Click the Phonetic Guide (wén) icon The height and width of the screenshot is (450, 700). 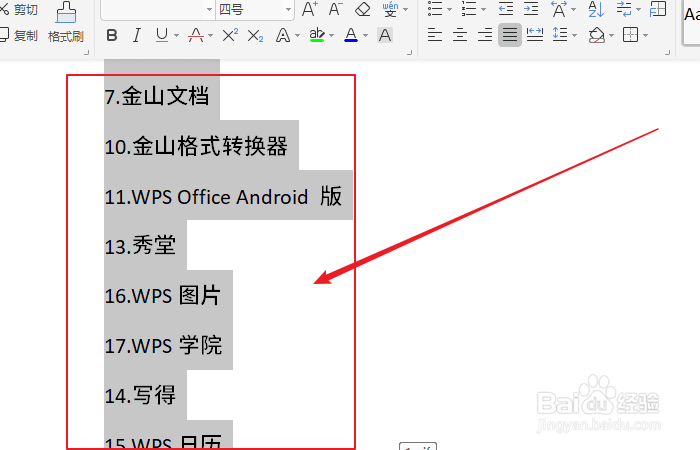pyautogui.click(x=391, y=9)
